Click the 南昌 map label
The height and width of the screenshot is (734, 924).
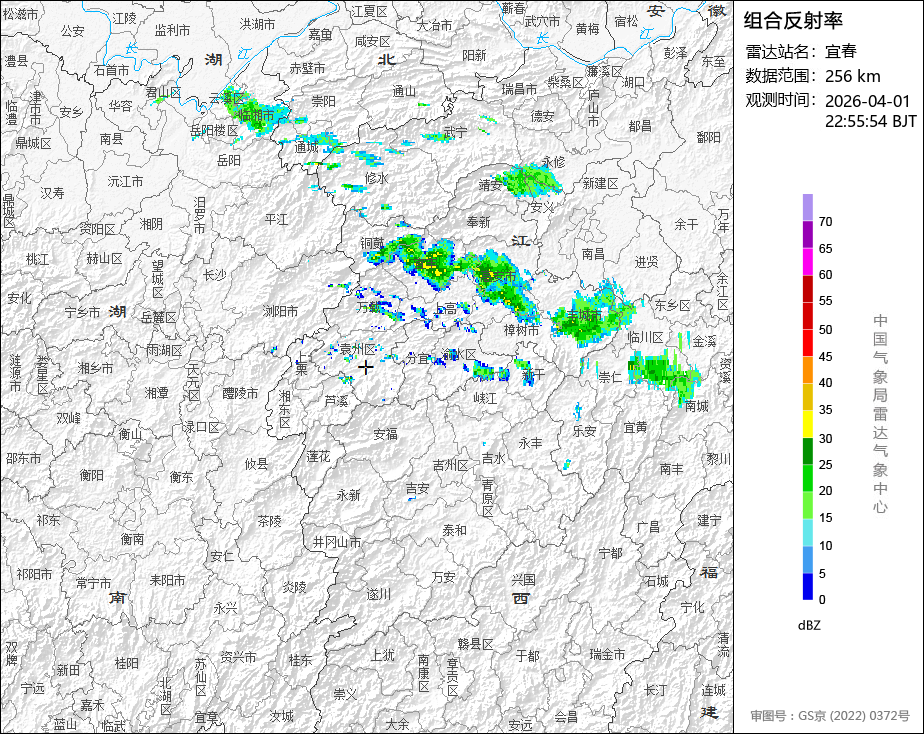click(593, 254)
